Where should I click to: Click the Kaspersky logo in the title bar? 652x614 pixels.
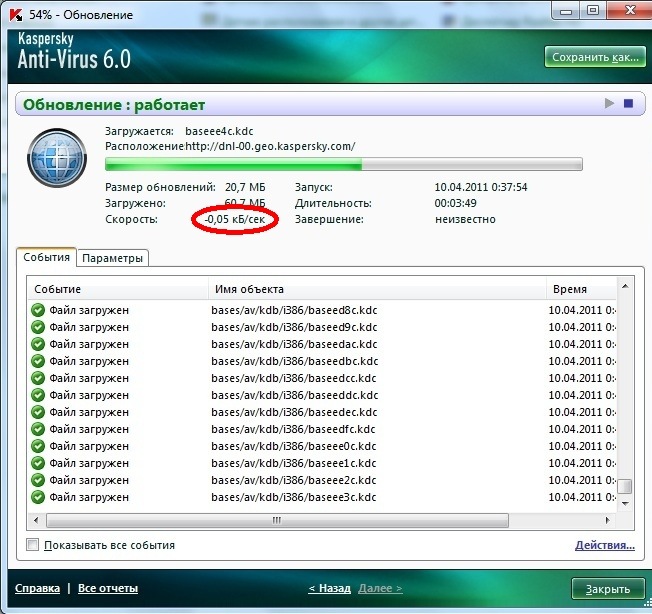(16, 15)
